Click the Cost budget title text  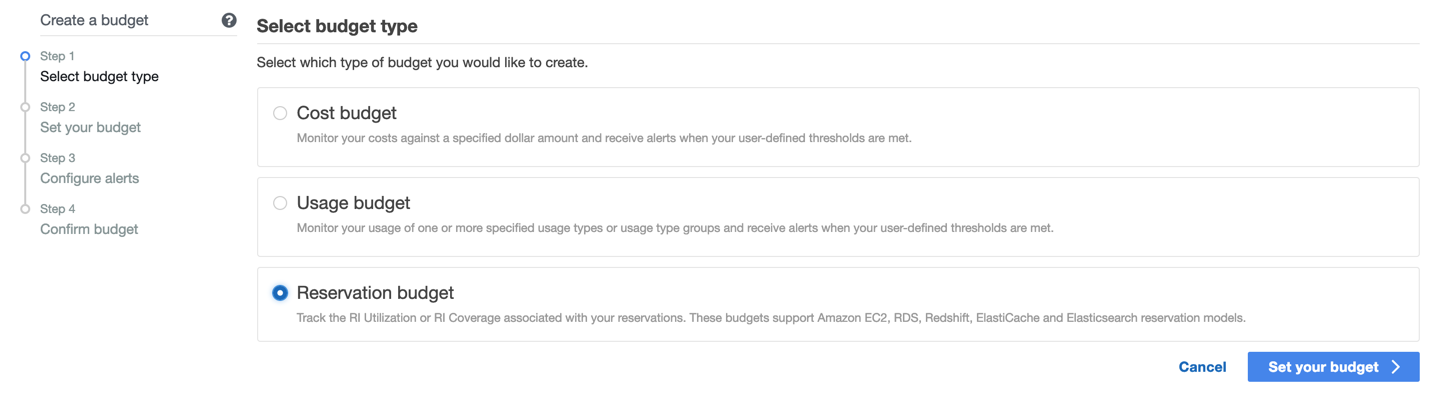click(x=346, y=113)
